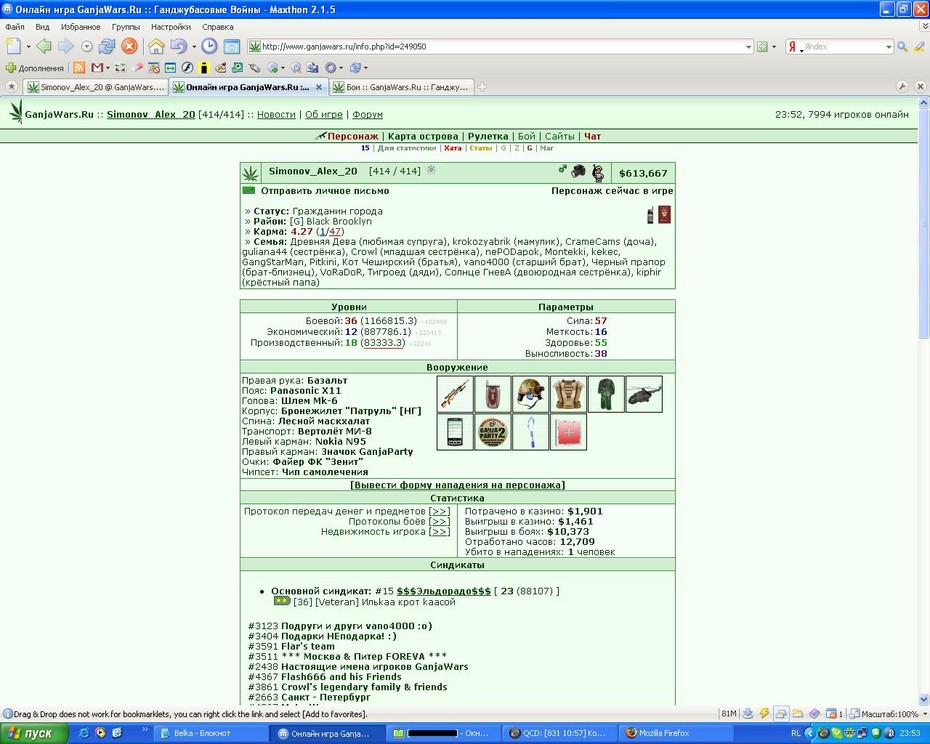The height and width of the screenshot is (744, 930).
Task: Click the Nokia N95 phone image
Action: [455, 432]
